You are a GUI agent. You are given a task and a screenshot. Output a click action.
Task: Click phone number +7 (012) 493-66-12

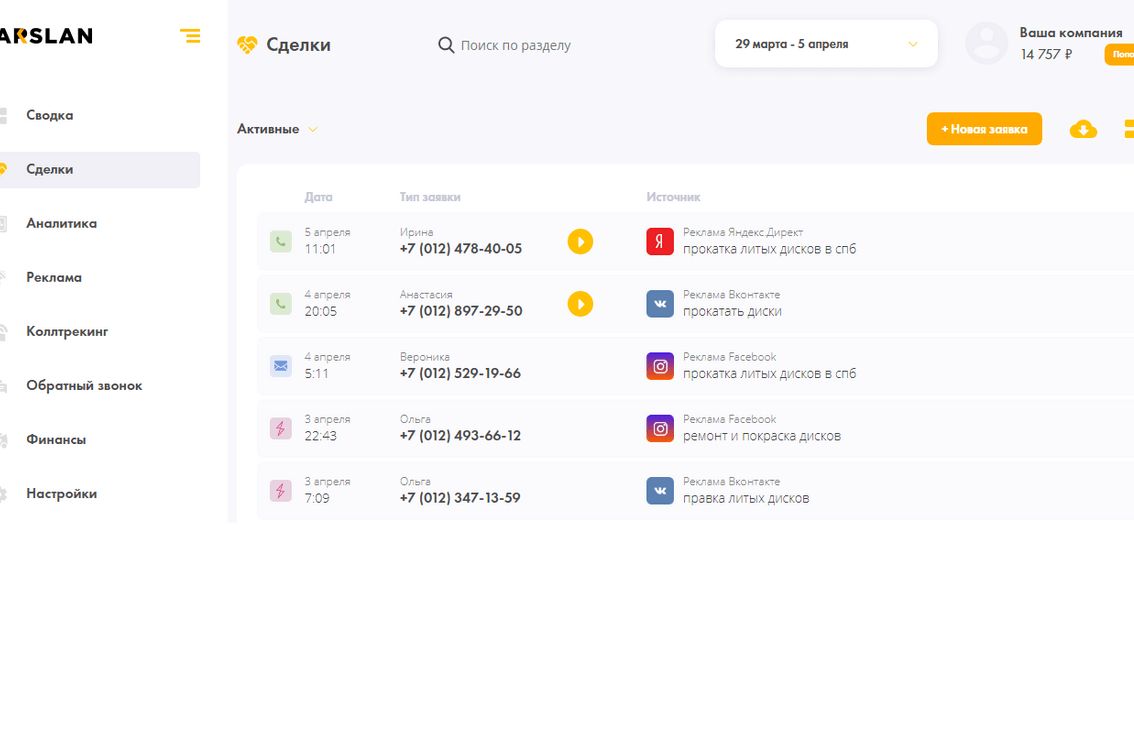point(460,436)
